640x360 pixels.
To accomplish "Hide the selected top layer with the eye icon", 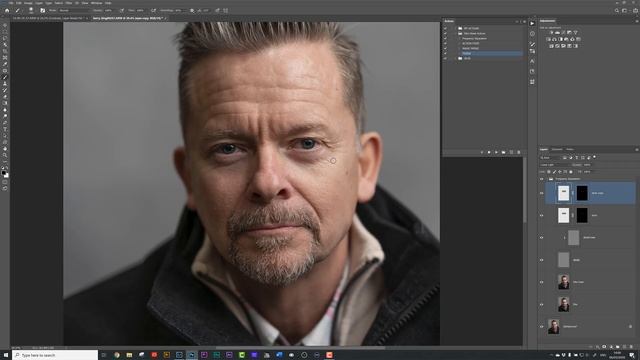I will tap(542, 193).
